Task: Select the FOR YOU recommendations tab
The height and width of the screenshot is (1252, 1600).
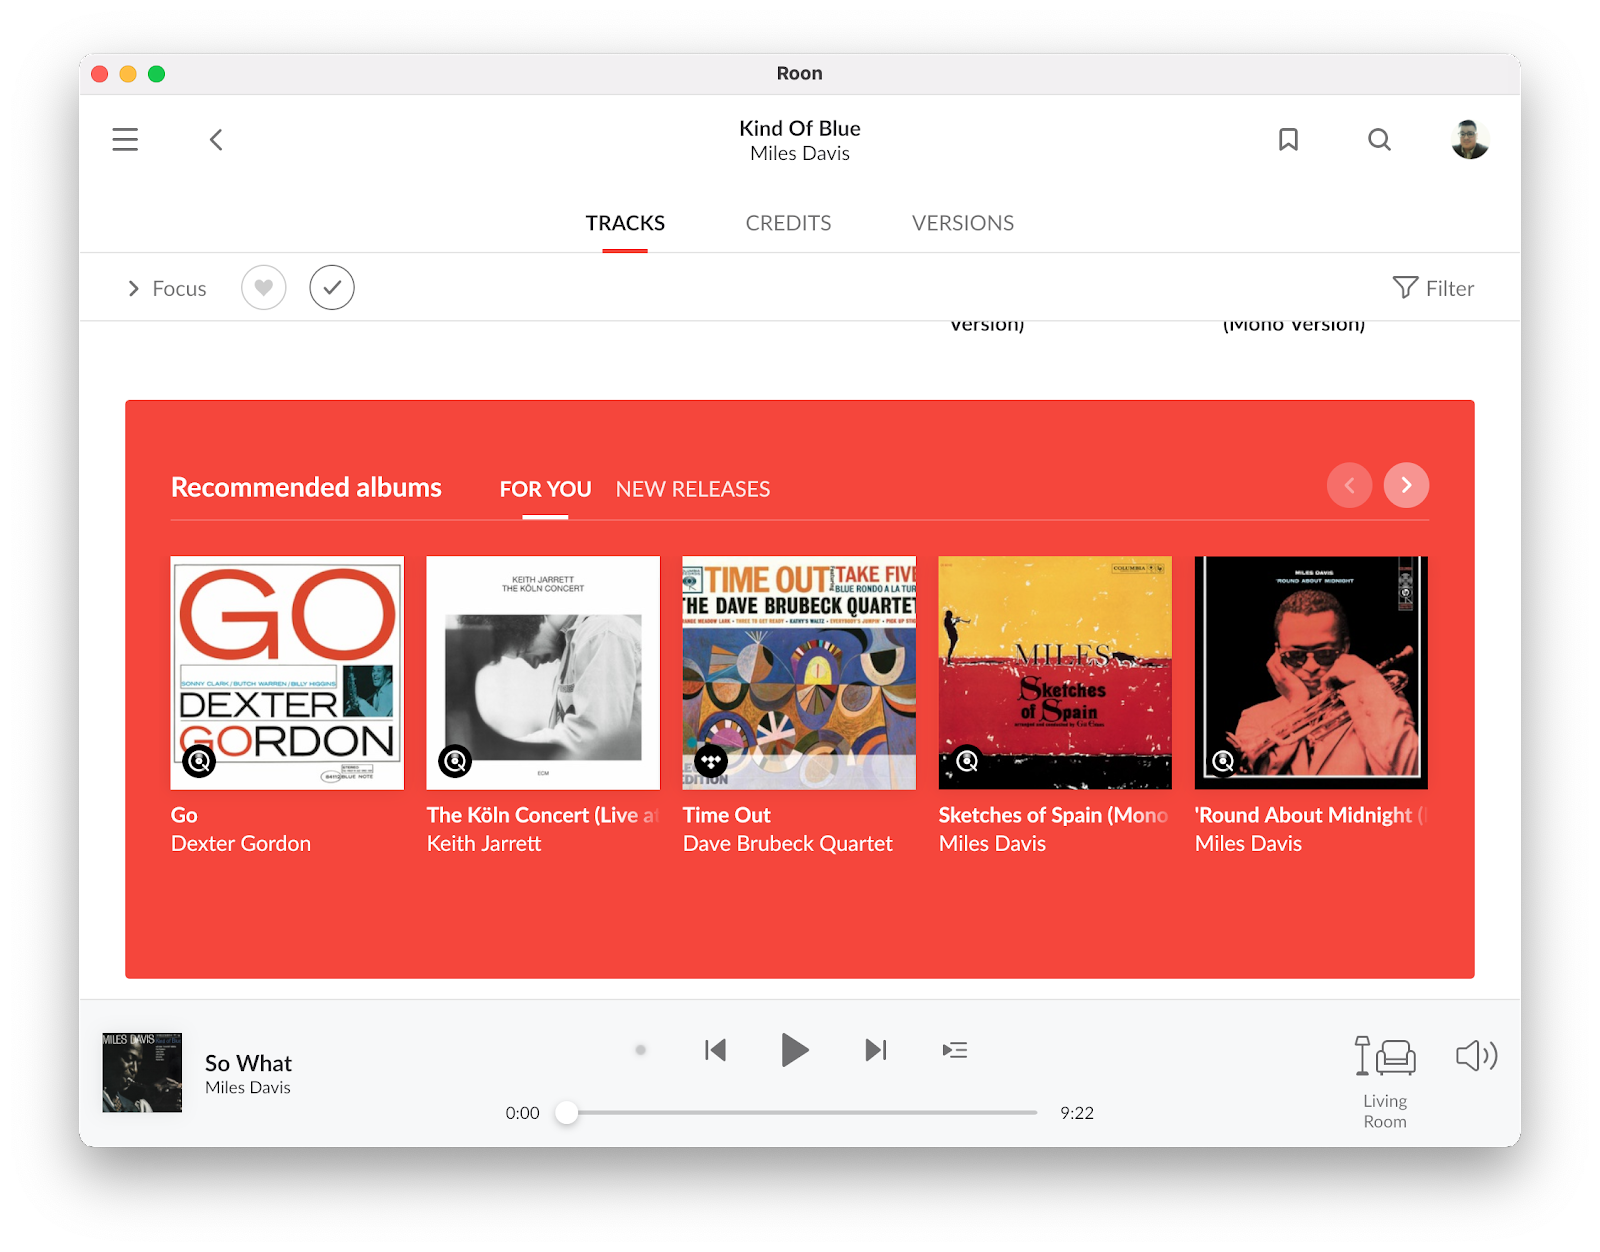Action: point(545,489)
